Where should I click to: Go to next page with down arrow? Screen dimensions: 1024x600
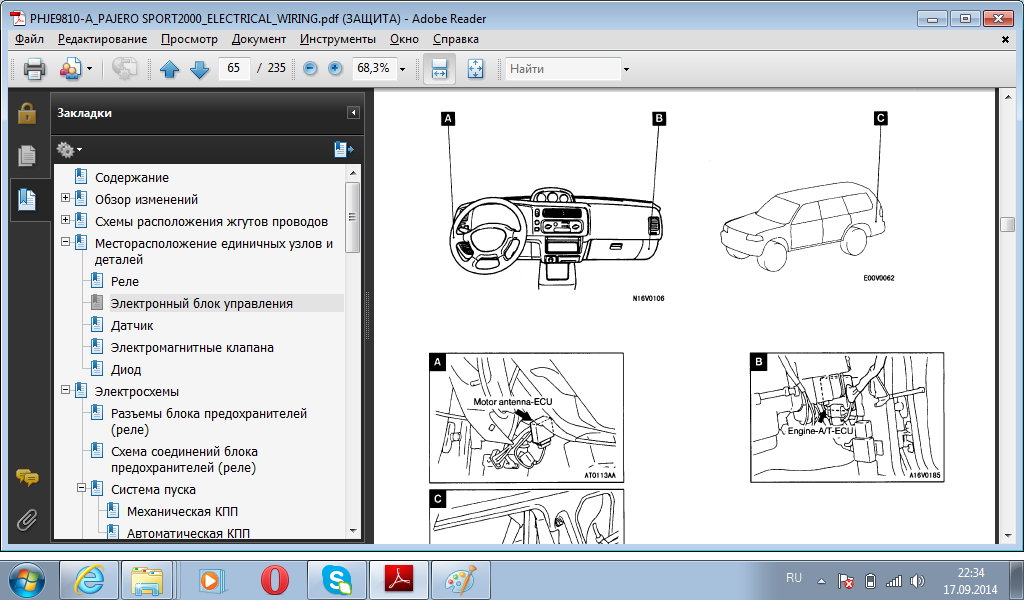coord(199,69)
